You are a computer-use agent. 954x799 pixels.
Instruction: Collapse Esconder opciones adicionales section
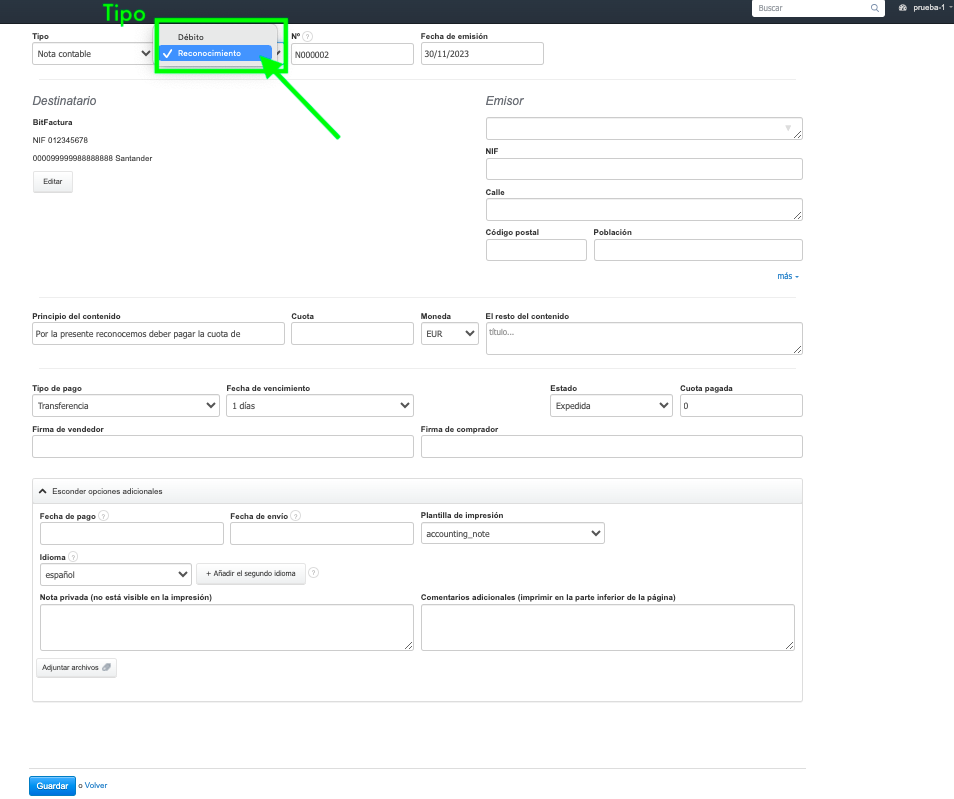(100, 491)
